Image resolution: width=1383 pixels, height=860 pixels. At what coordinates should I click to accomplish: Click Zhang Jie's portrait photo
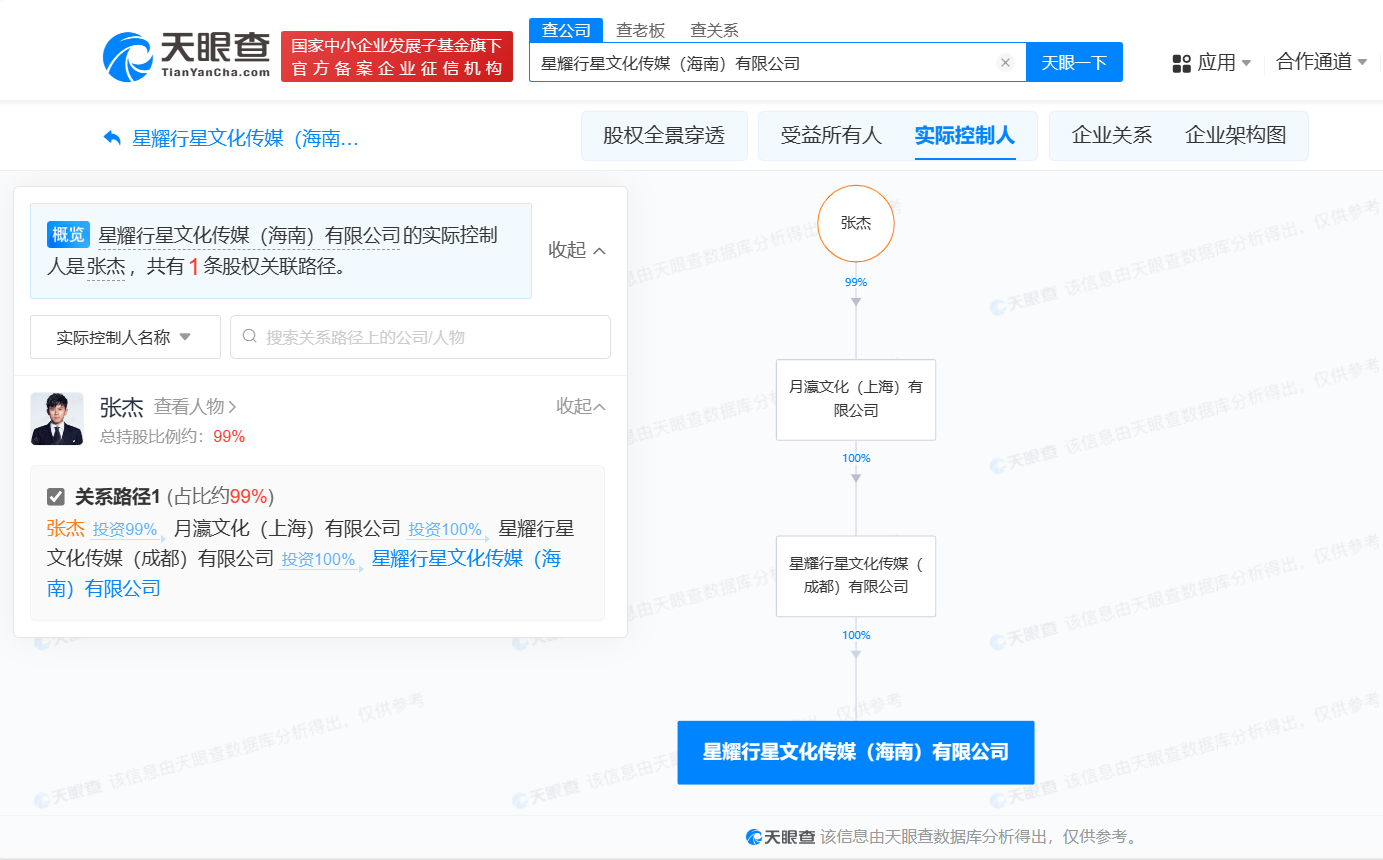click(57, 418)
